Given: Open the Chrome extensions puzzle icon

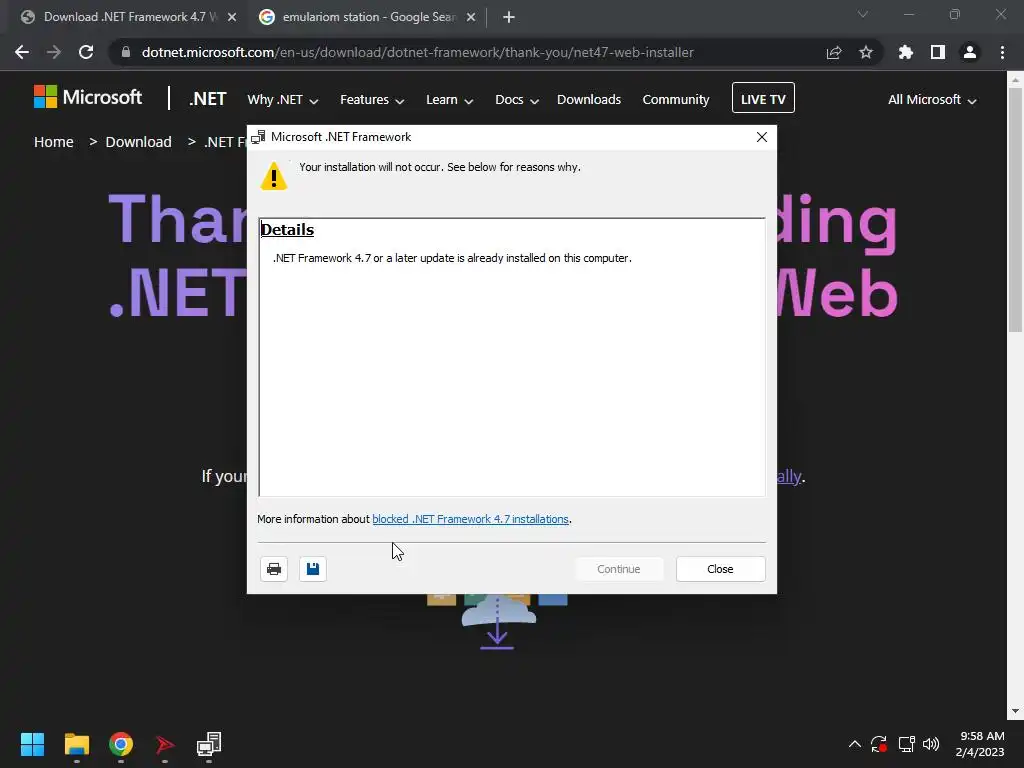Looking at the screenshot, I should tap(906, 52).
